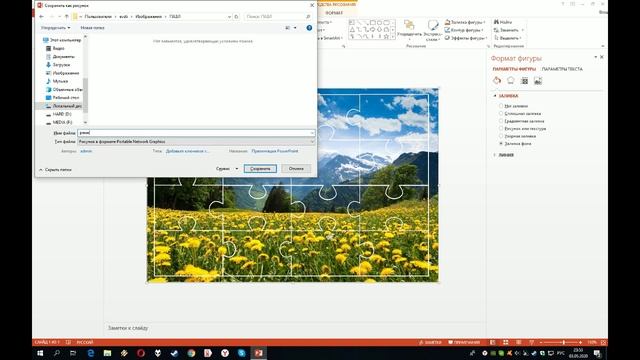Click the Select (Выделить) button in ribbon

508,38
